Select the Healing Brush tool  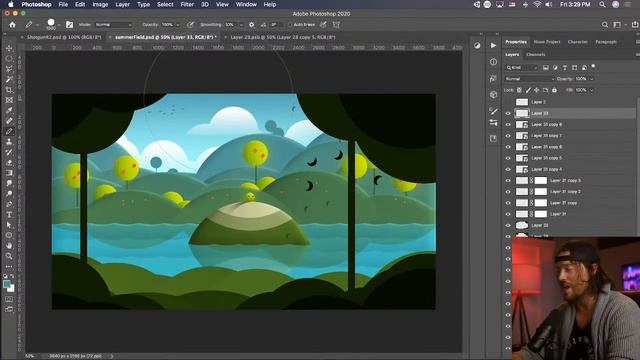(x=9, y=121)
